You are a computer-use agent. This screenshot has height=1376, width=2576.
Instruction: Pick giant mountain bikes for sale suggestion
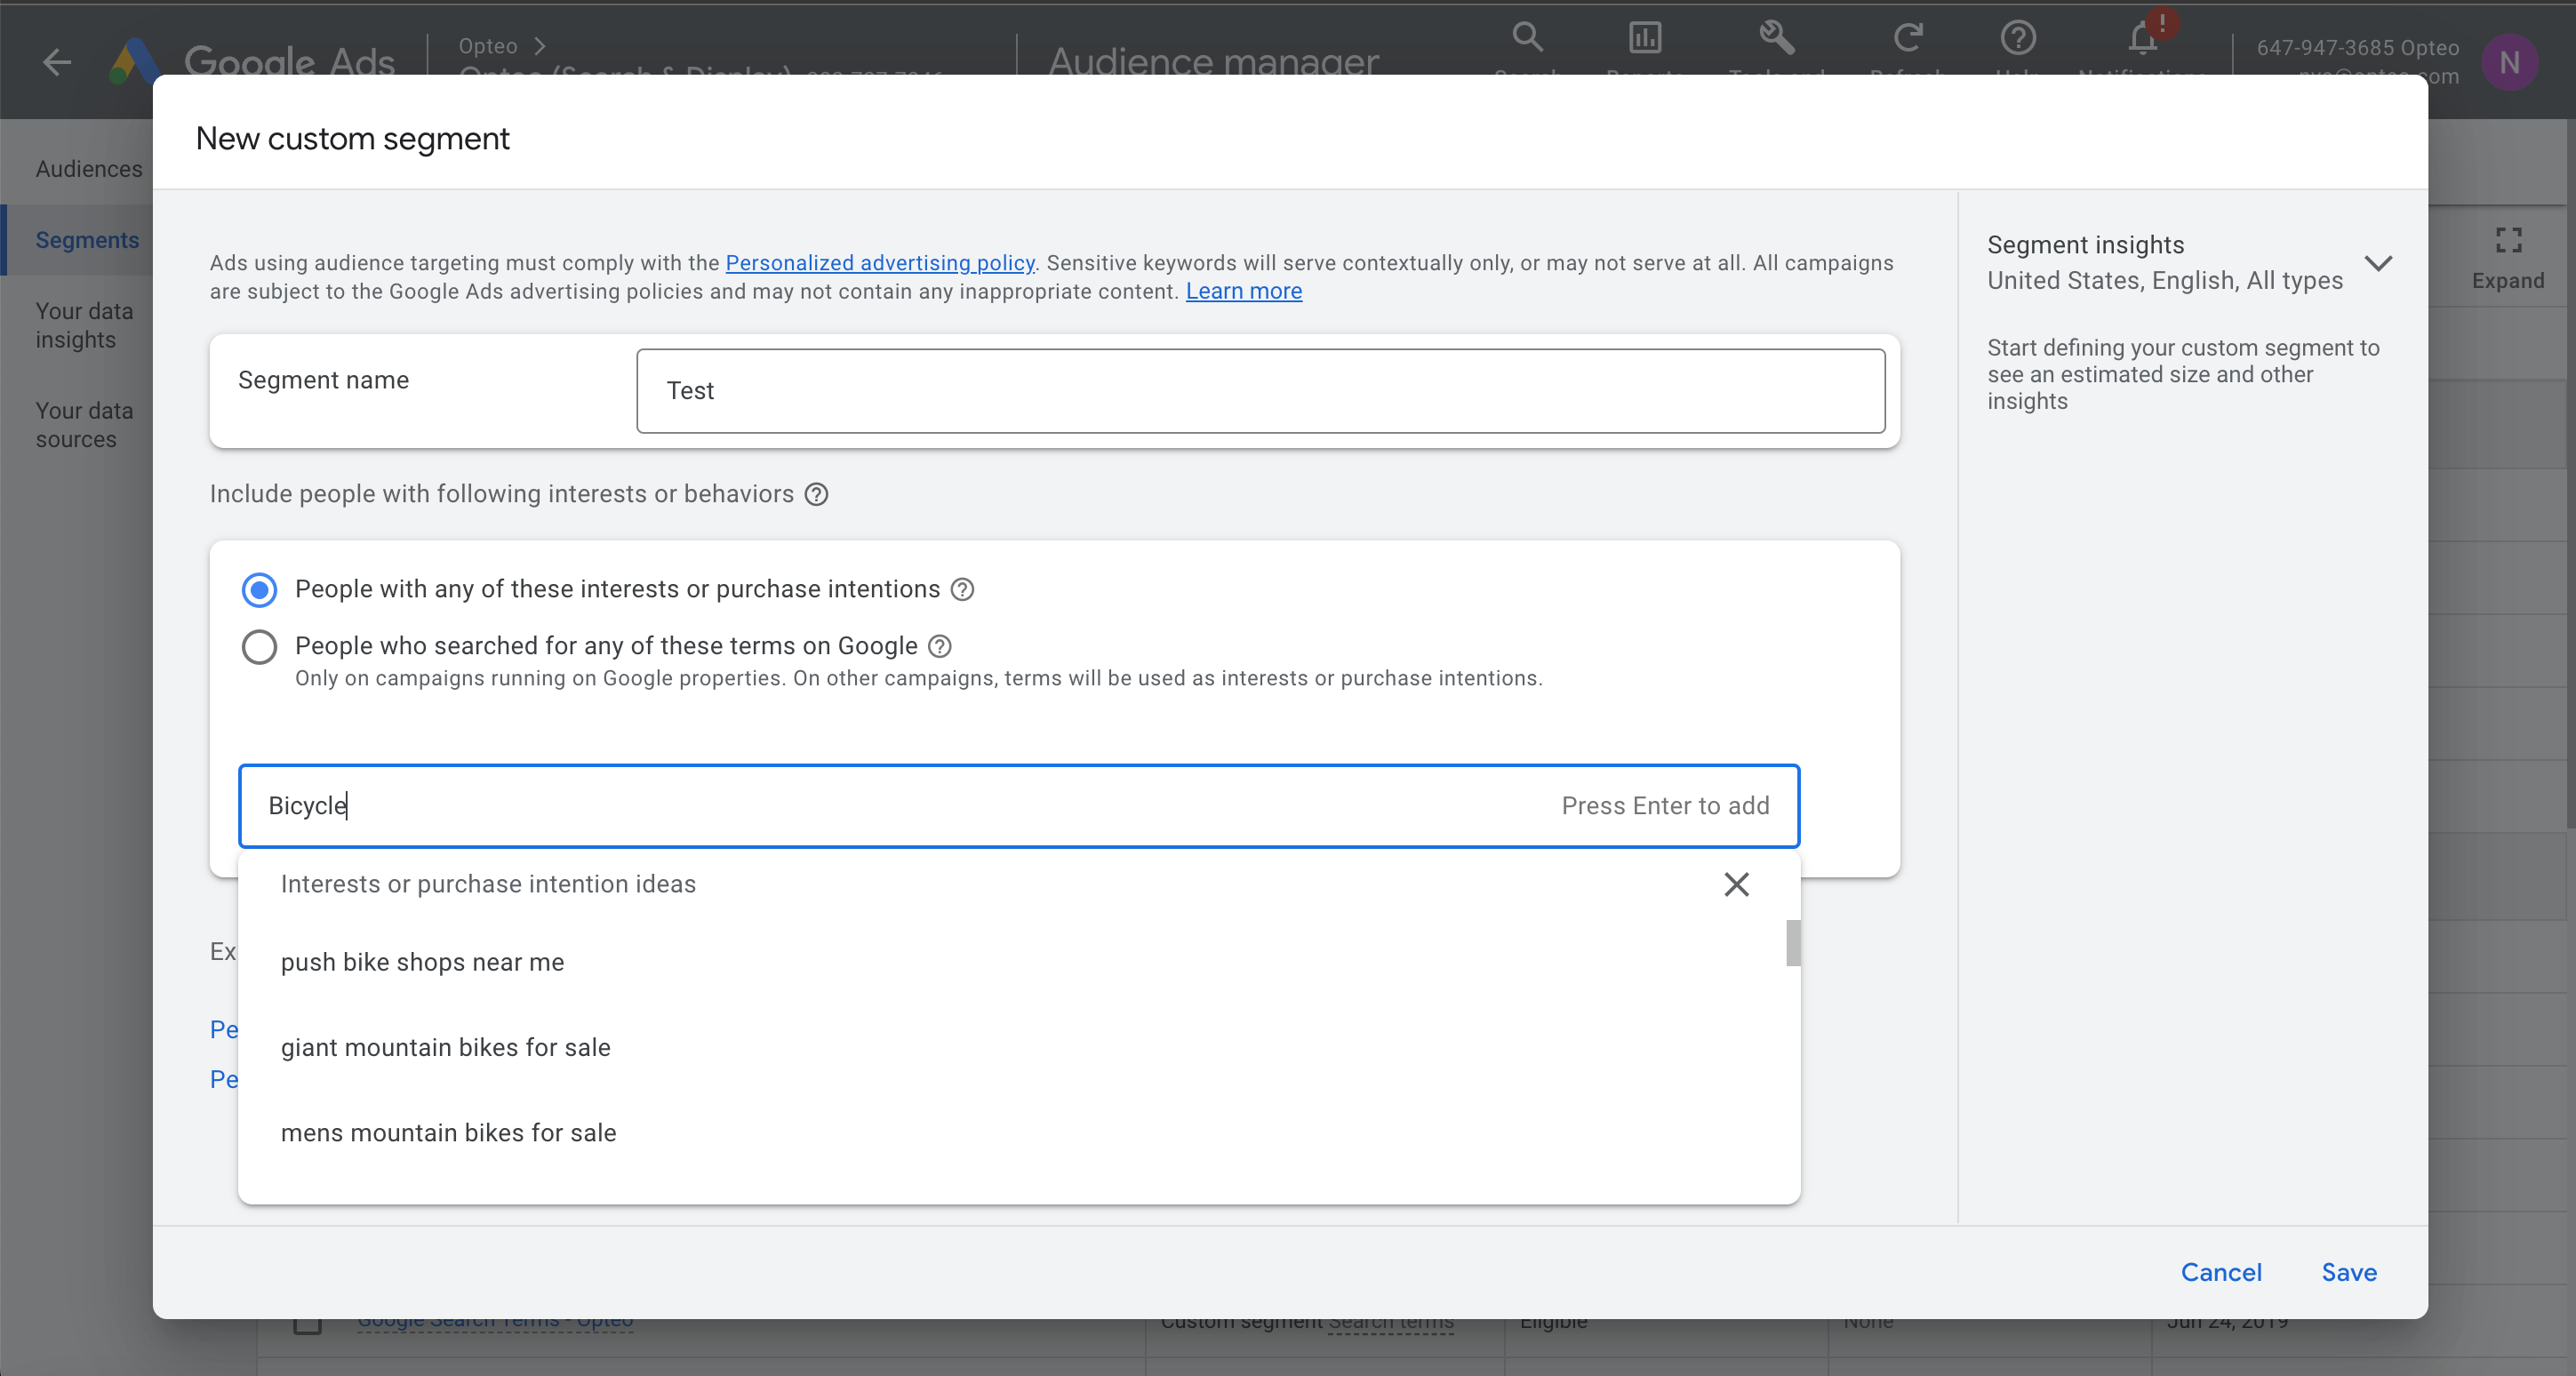point(445,1047)
